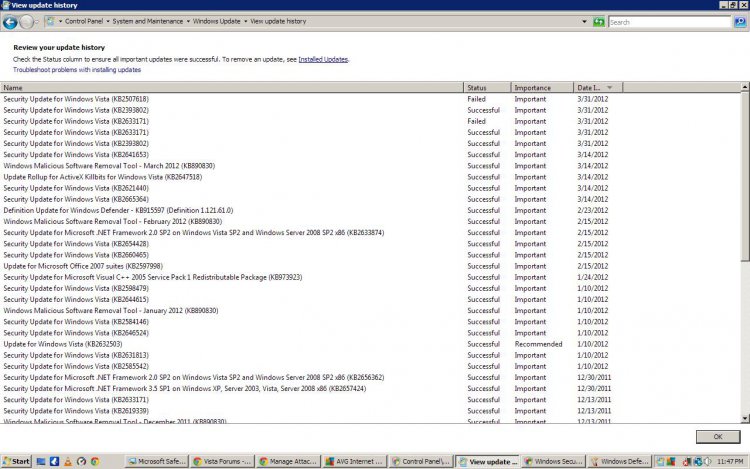Expand dropdown arrow before System and Maintenance
750x469 pixels.
108,21
